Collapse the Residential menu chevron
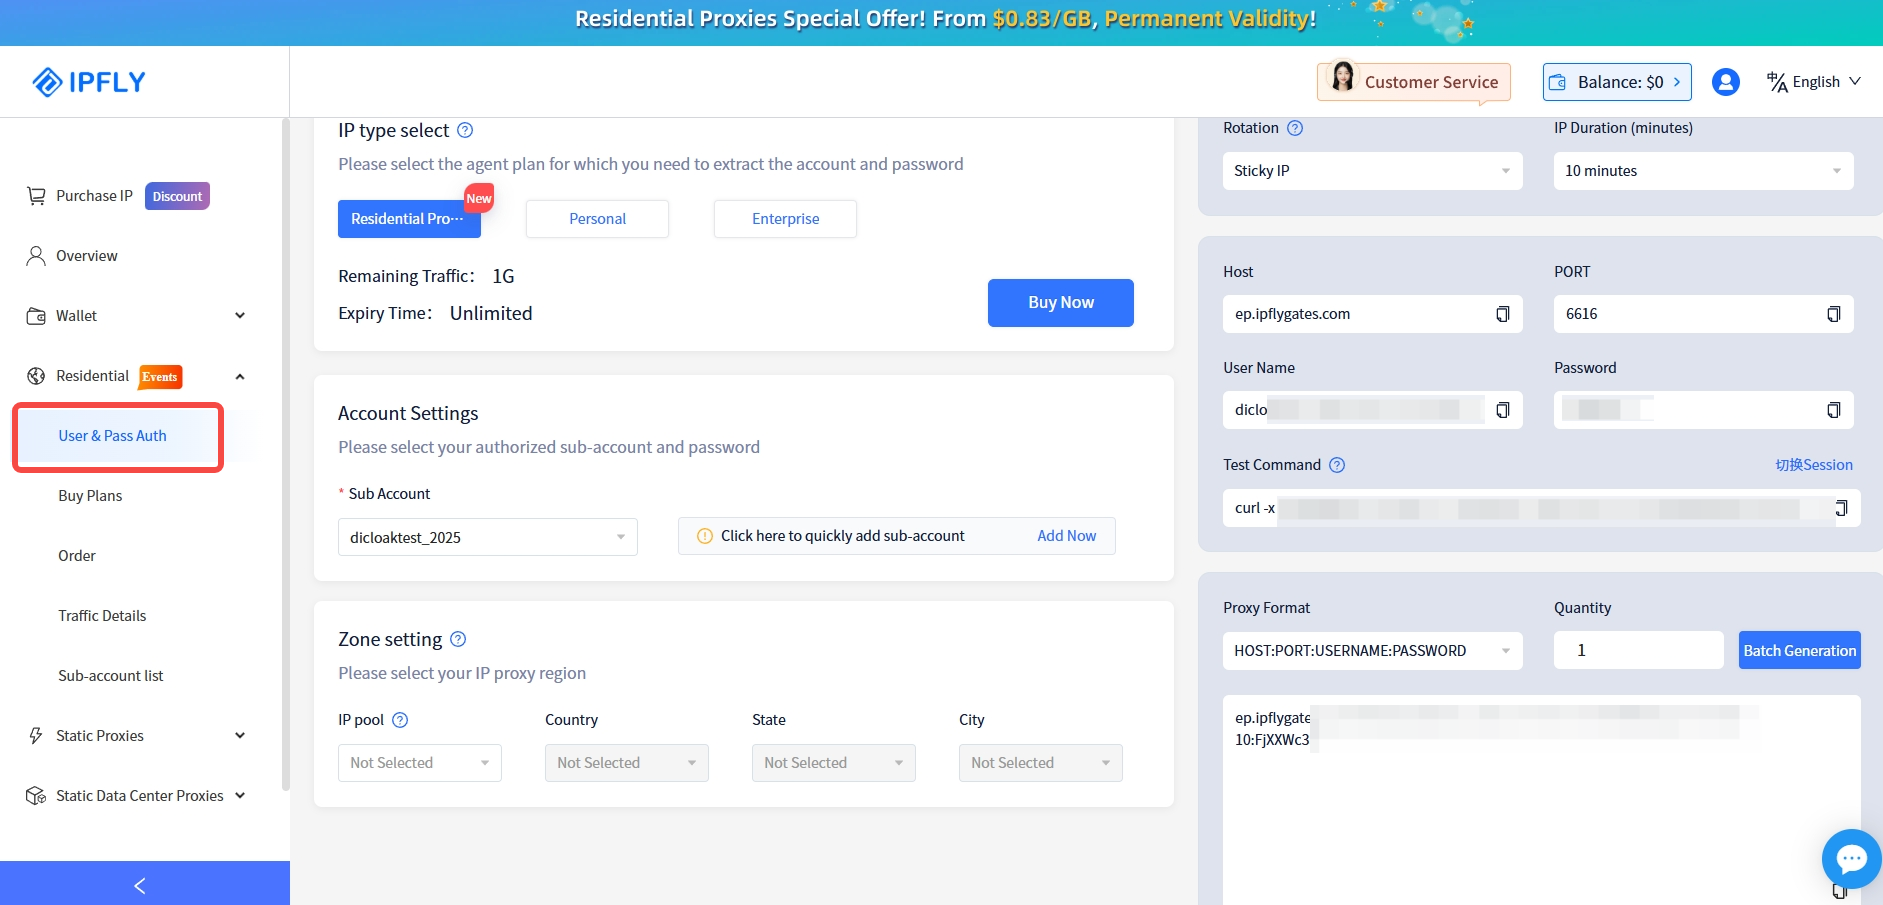The width and height of the screenshot is (1883, 905). [240, 377]
